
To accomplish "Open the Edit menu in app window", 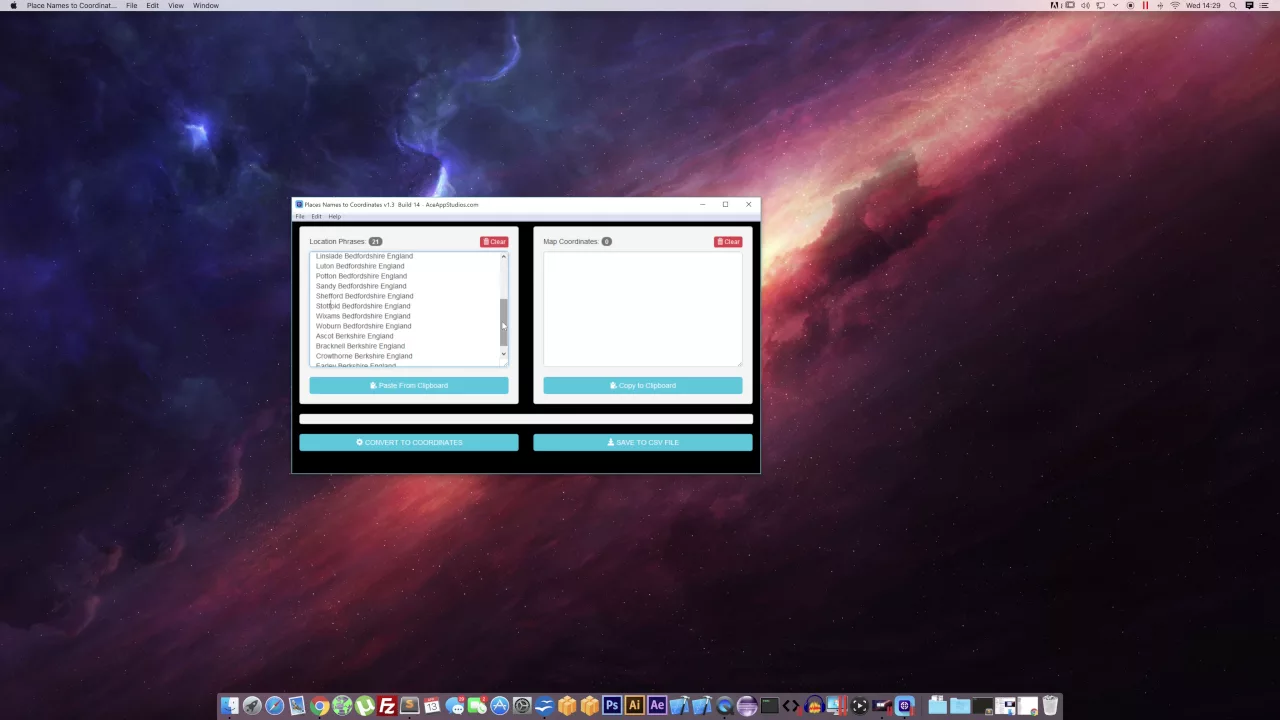I will [316, 217].
